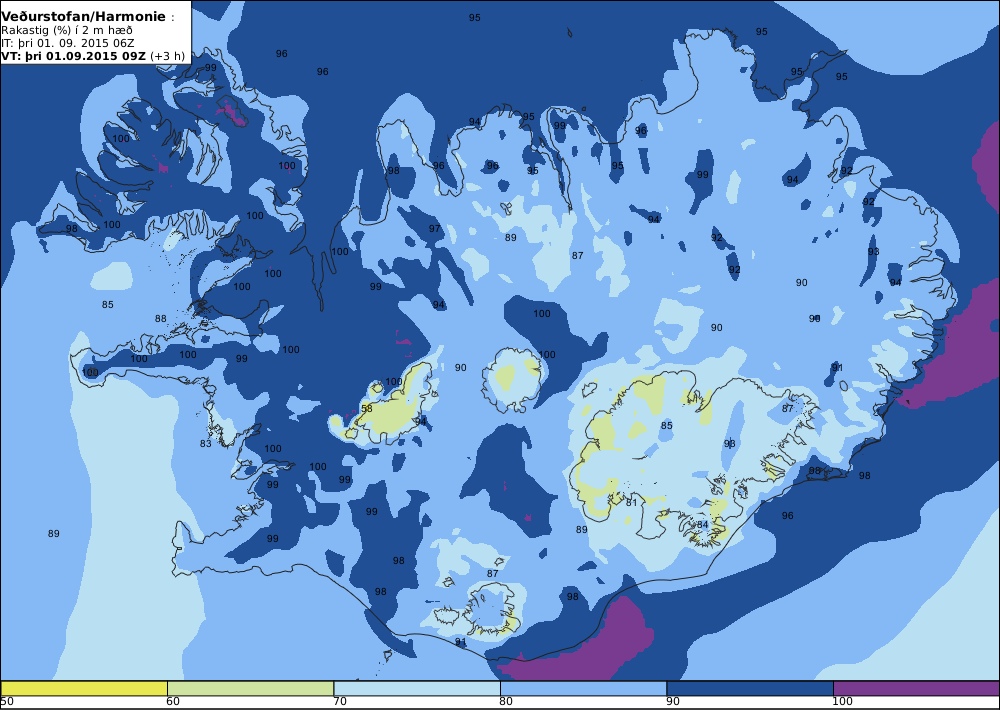Select the medium blue 80–90 legend band
The width and height of the screenshot is (1000, 710).
tap(584, 688)
